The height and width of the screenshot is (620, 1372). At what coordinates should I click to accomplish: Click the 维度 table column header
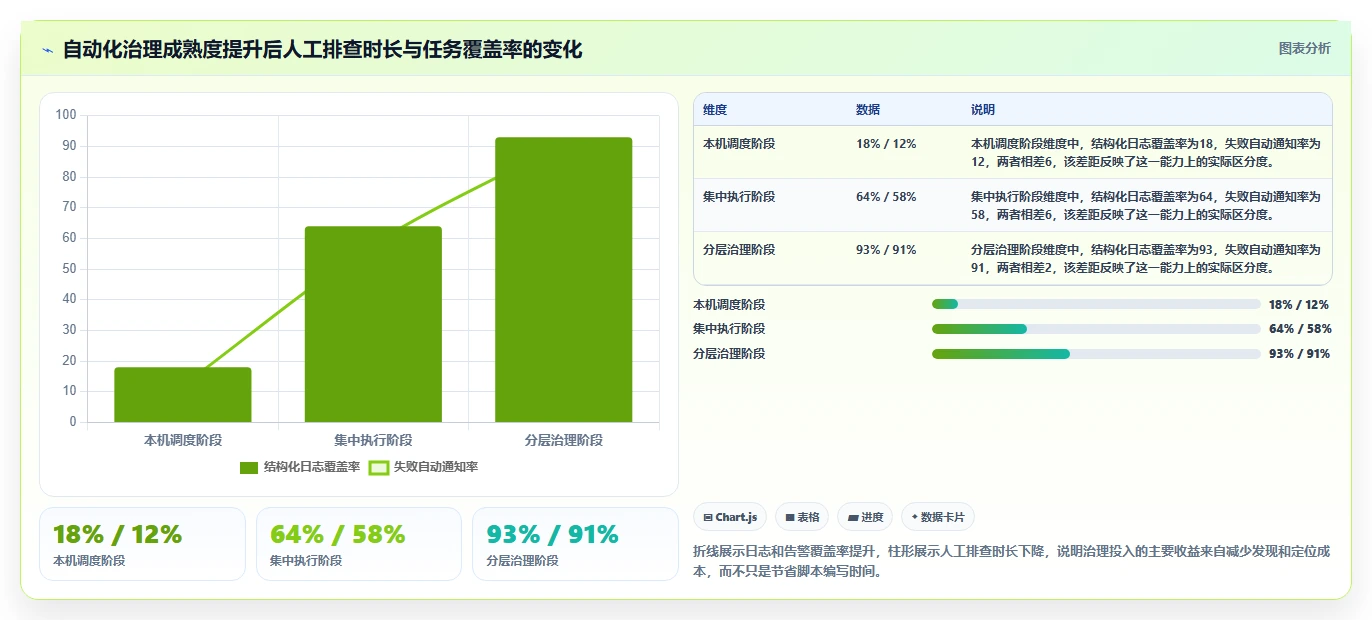[715, 110]
